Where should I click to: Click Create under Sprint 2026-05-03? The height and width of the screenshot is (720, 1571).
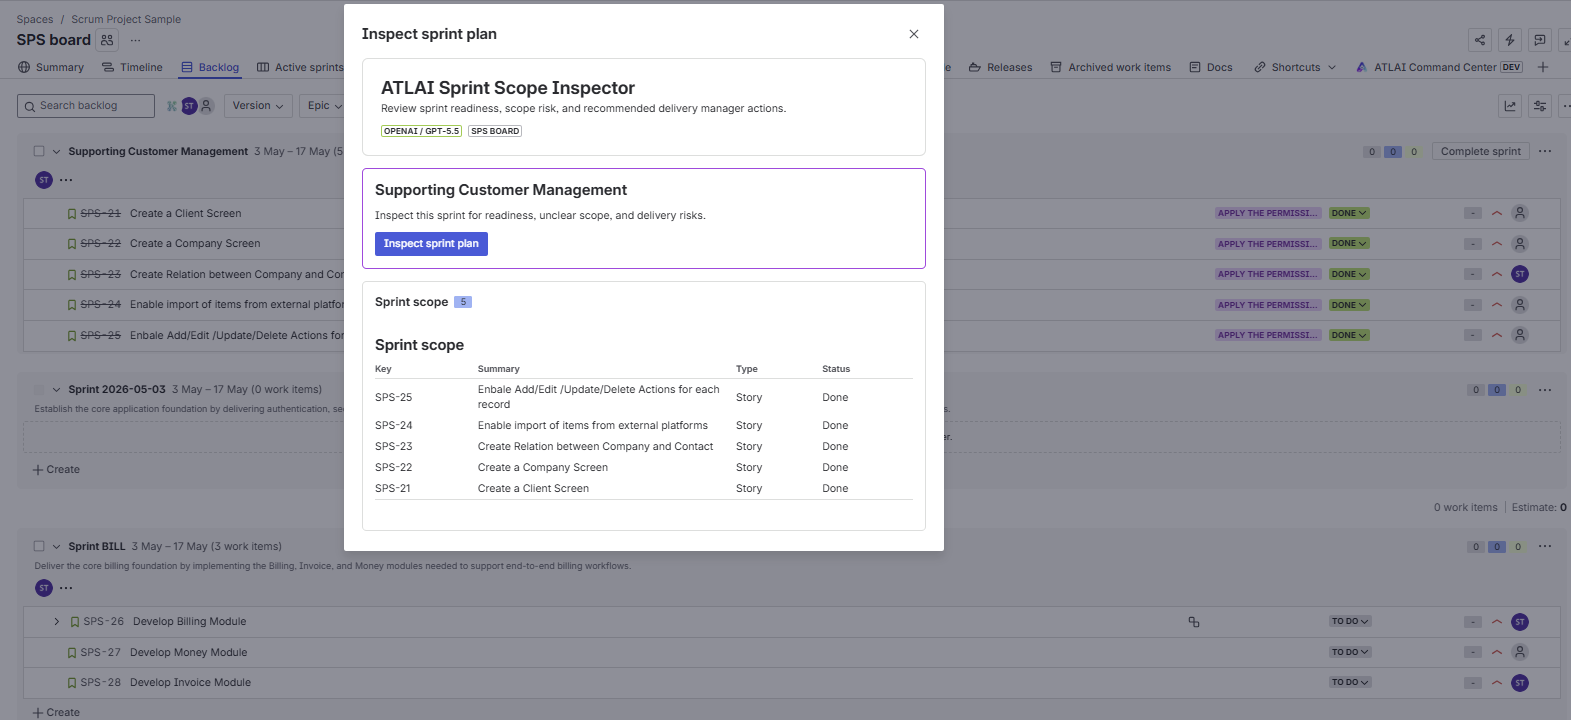click(x=56, y=470)
